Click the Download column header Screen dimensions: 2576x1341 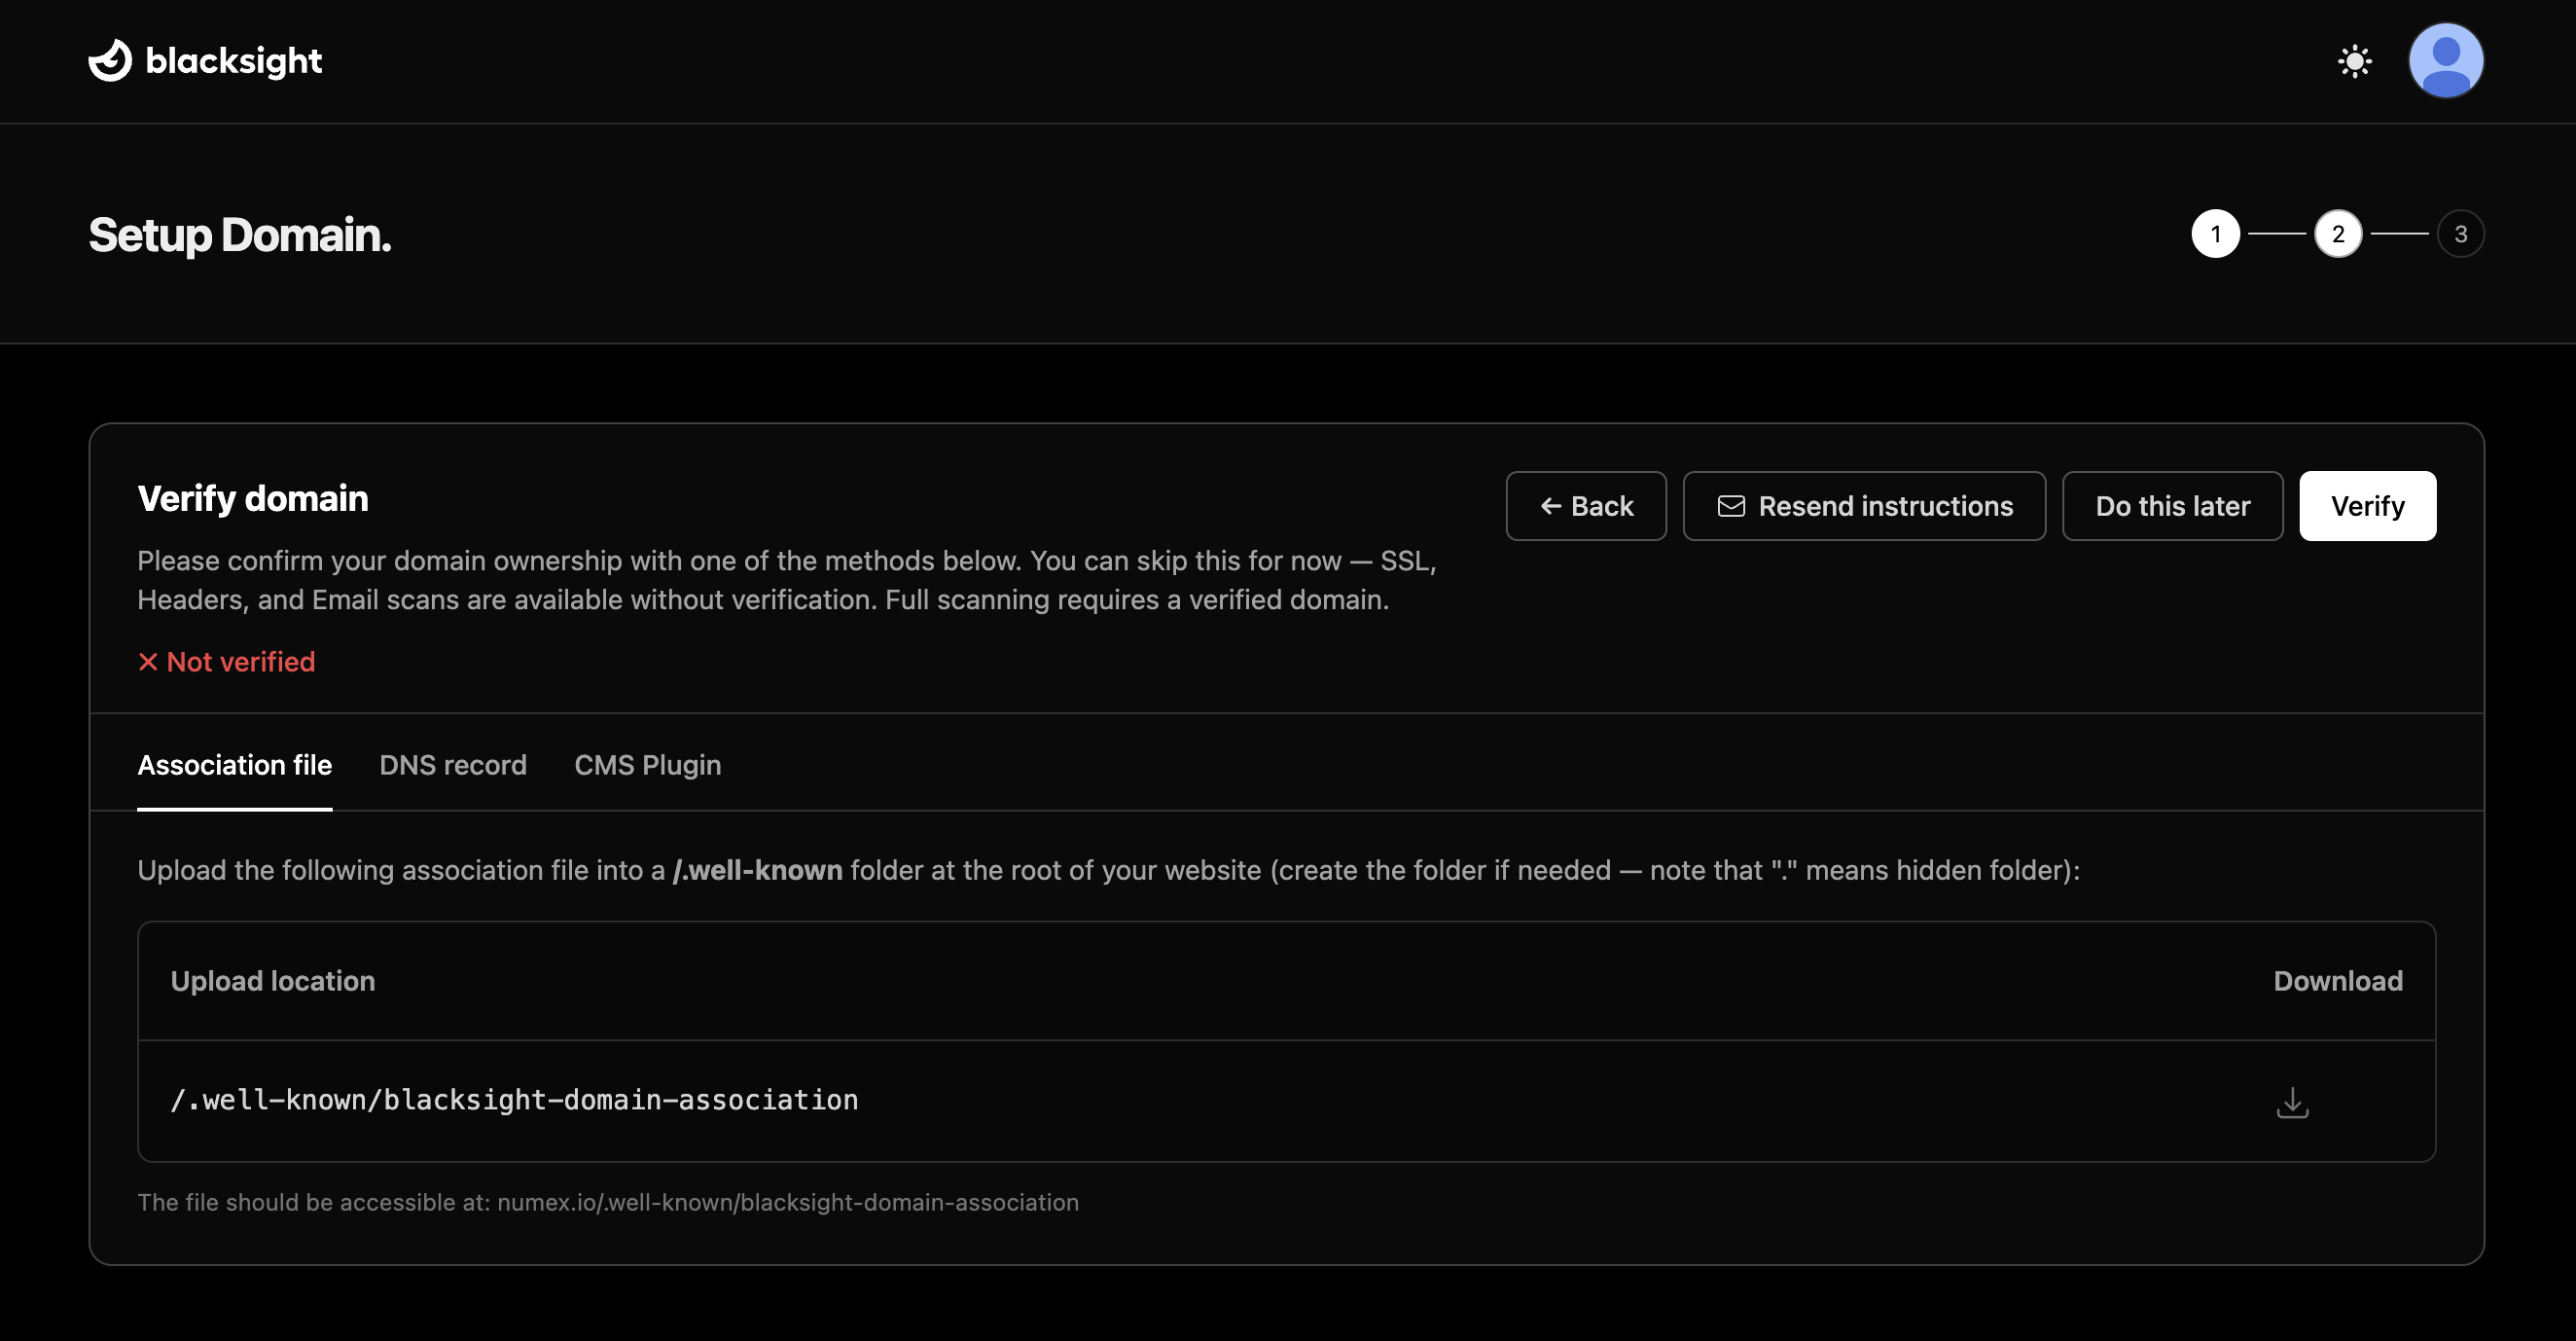click(x=2337, y=981)
